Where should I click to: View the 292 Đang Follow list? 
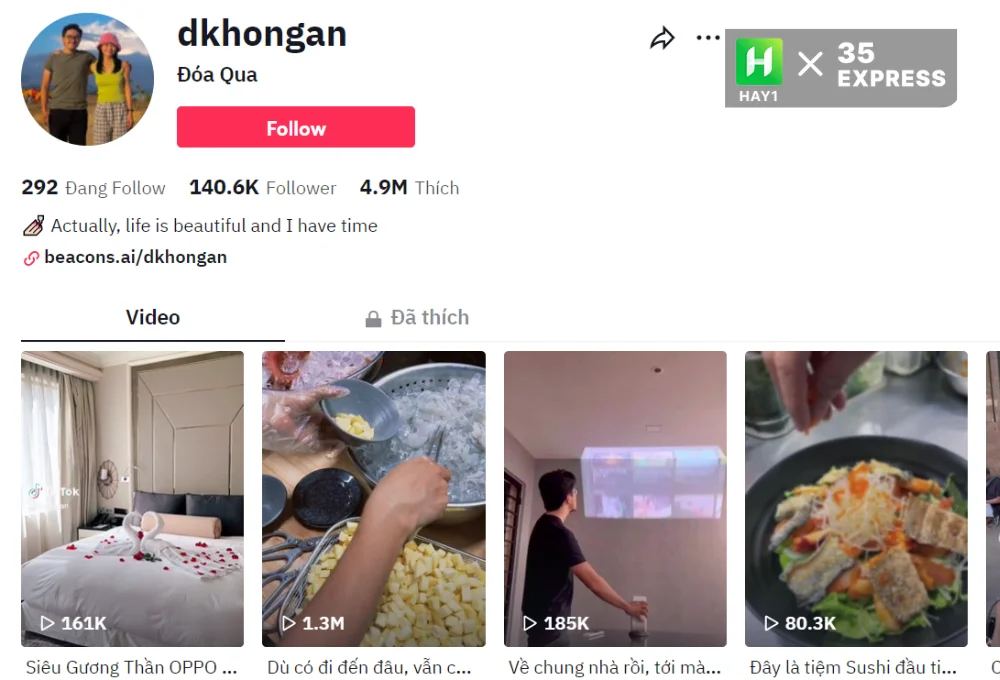[x=93, y=188]
